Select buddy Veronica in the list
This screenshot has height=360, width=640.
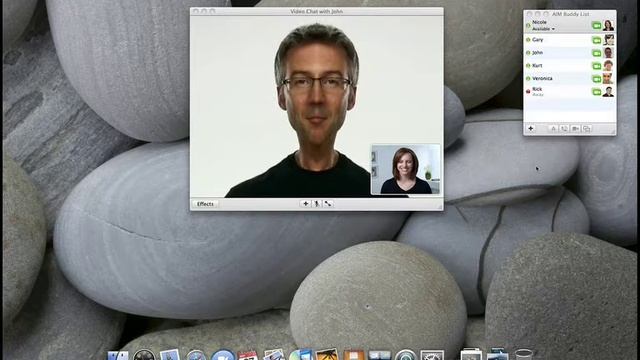coord(569,78)
